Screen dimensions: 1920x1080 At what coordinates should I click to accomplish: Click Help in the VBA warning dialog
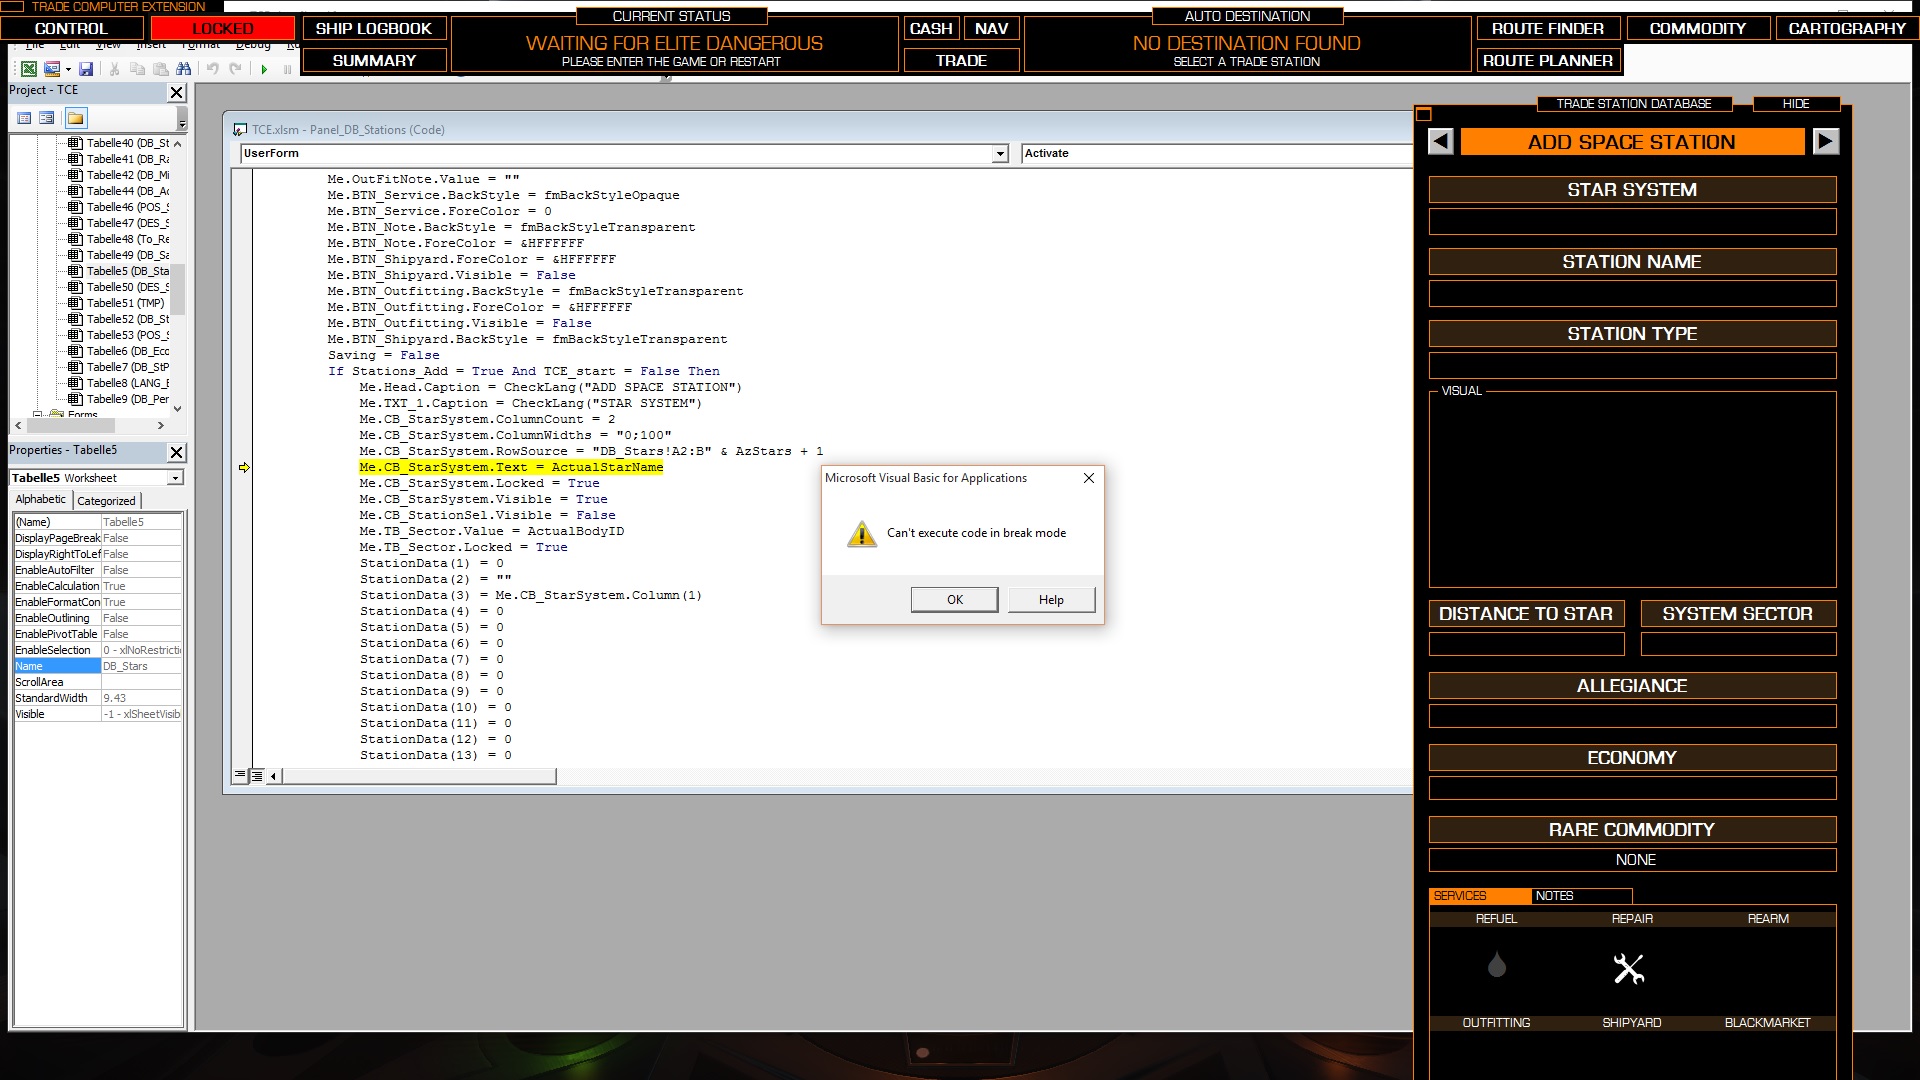1051,600
